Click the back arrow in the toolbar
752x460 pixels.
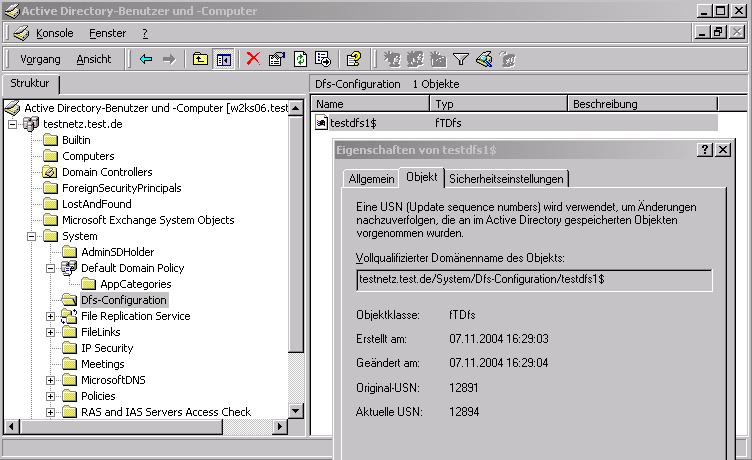coord(146,59)
